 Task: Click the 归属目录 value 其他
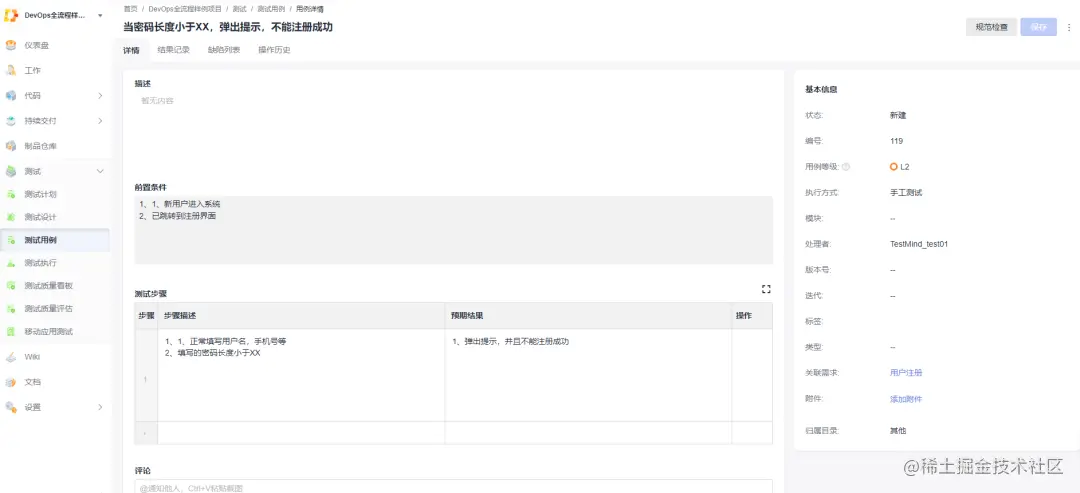[x=897, y=430]
